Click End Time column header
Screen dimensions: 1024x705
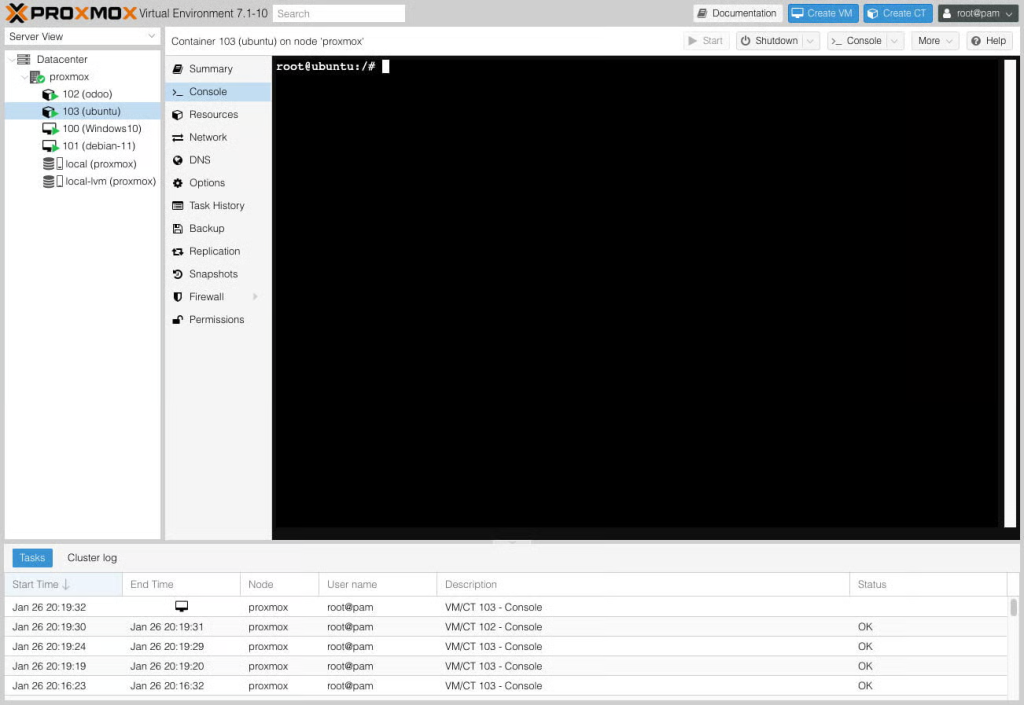181,584
